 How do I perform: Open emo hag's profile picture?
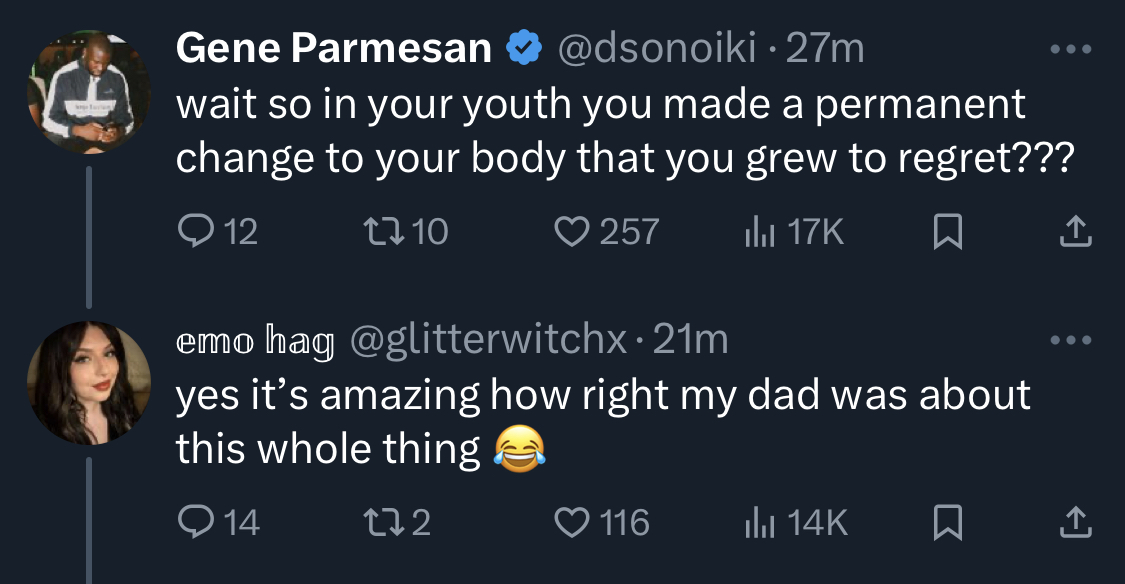(89, 383)
